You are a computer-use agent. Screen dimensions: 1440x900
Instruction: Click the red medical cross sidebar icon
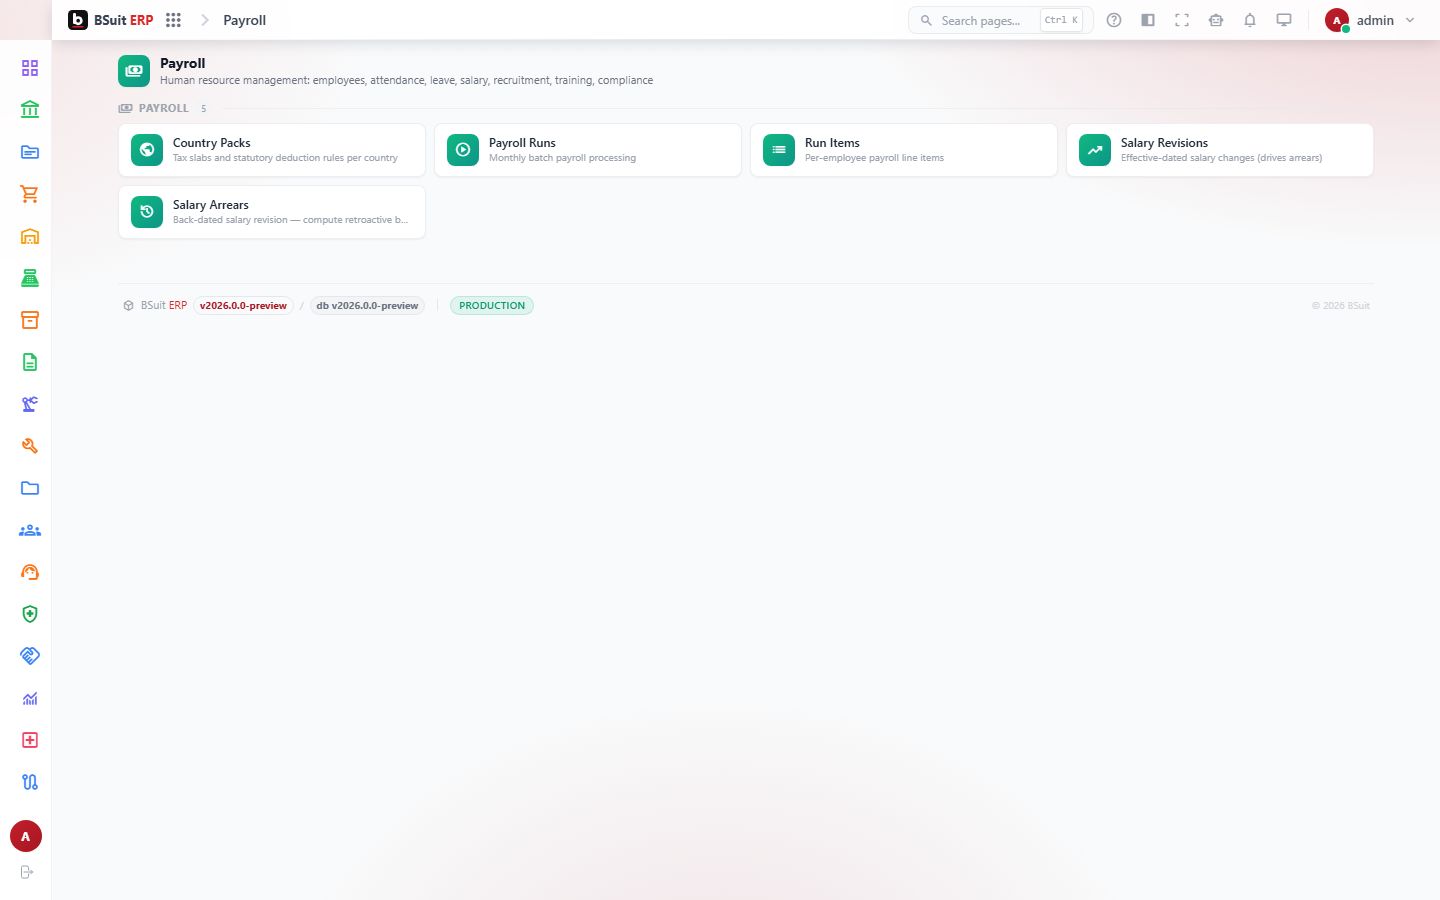tap(30, 740)
